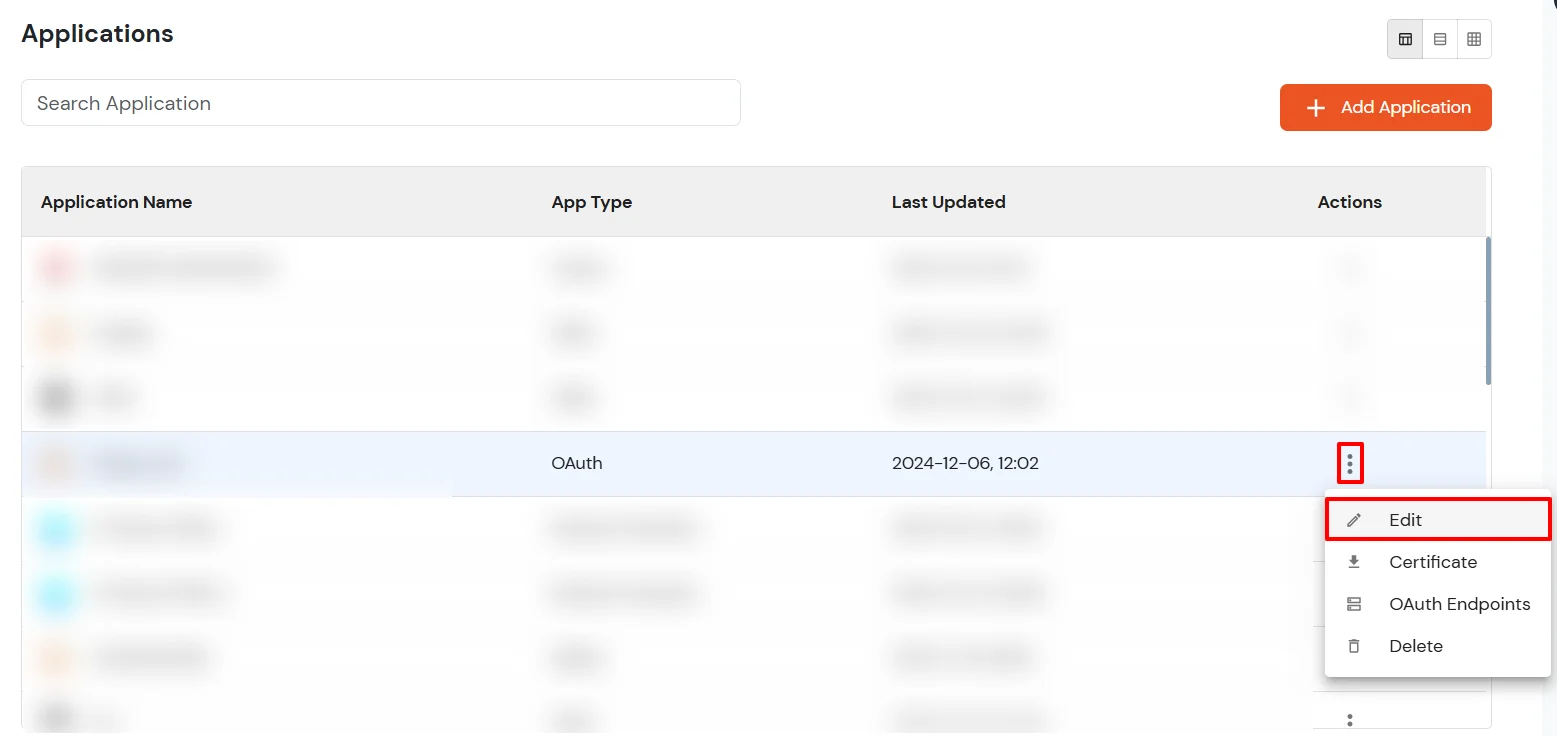Click the trash Delete icon
This screenshot has height=736, width=1557.
coord(1355,645)
